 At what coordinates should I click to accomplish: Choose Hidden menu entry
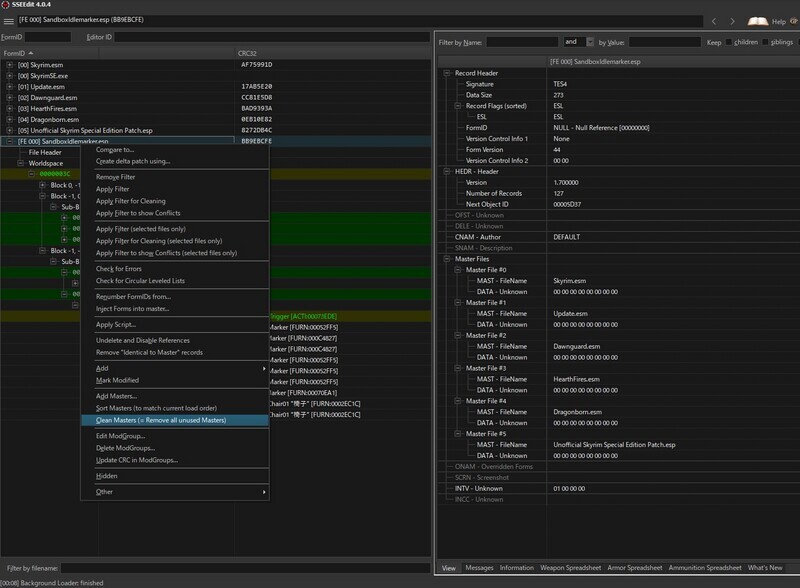point(174,476)
